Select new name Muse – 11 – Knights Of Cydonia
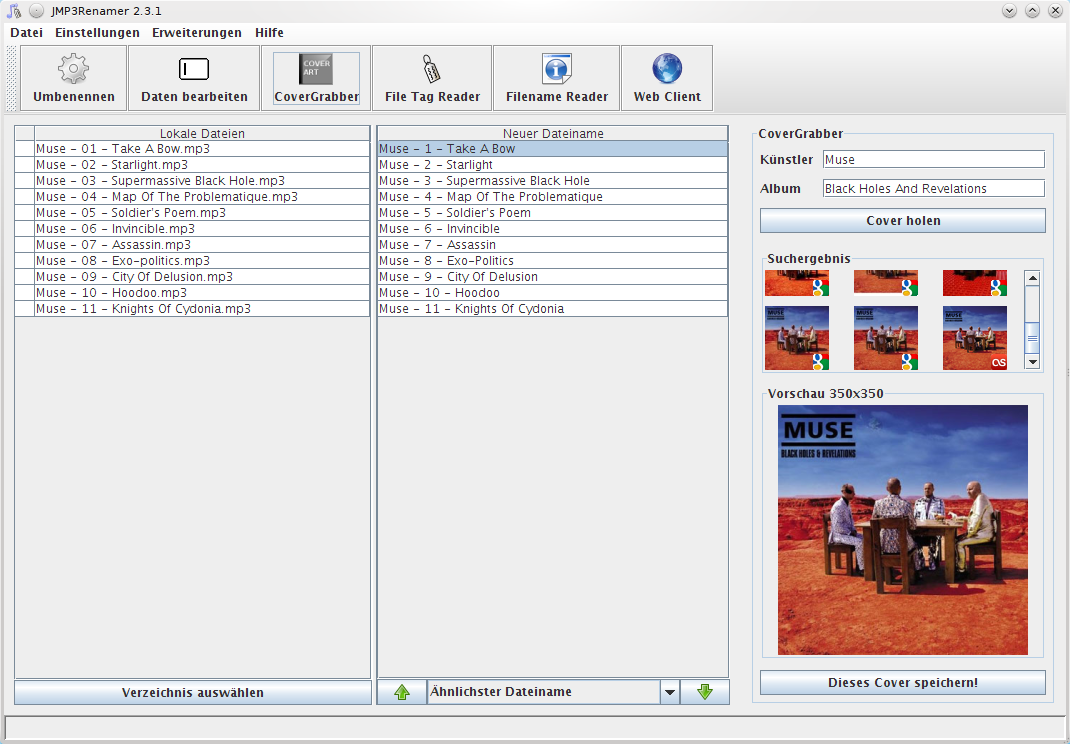1070x744 pixels. 553,309
